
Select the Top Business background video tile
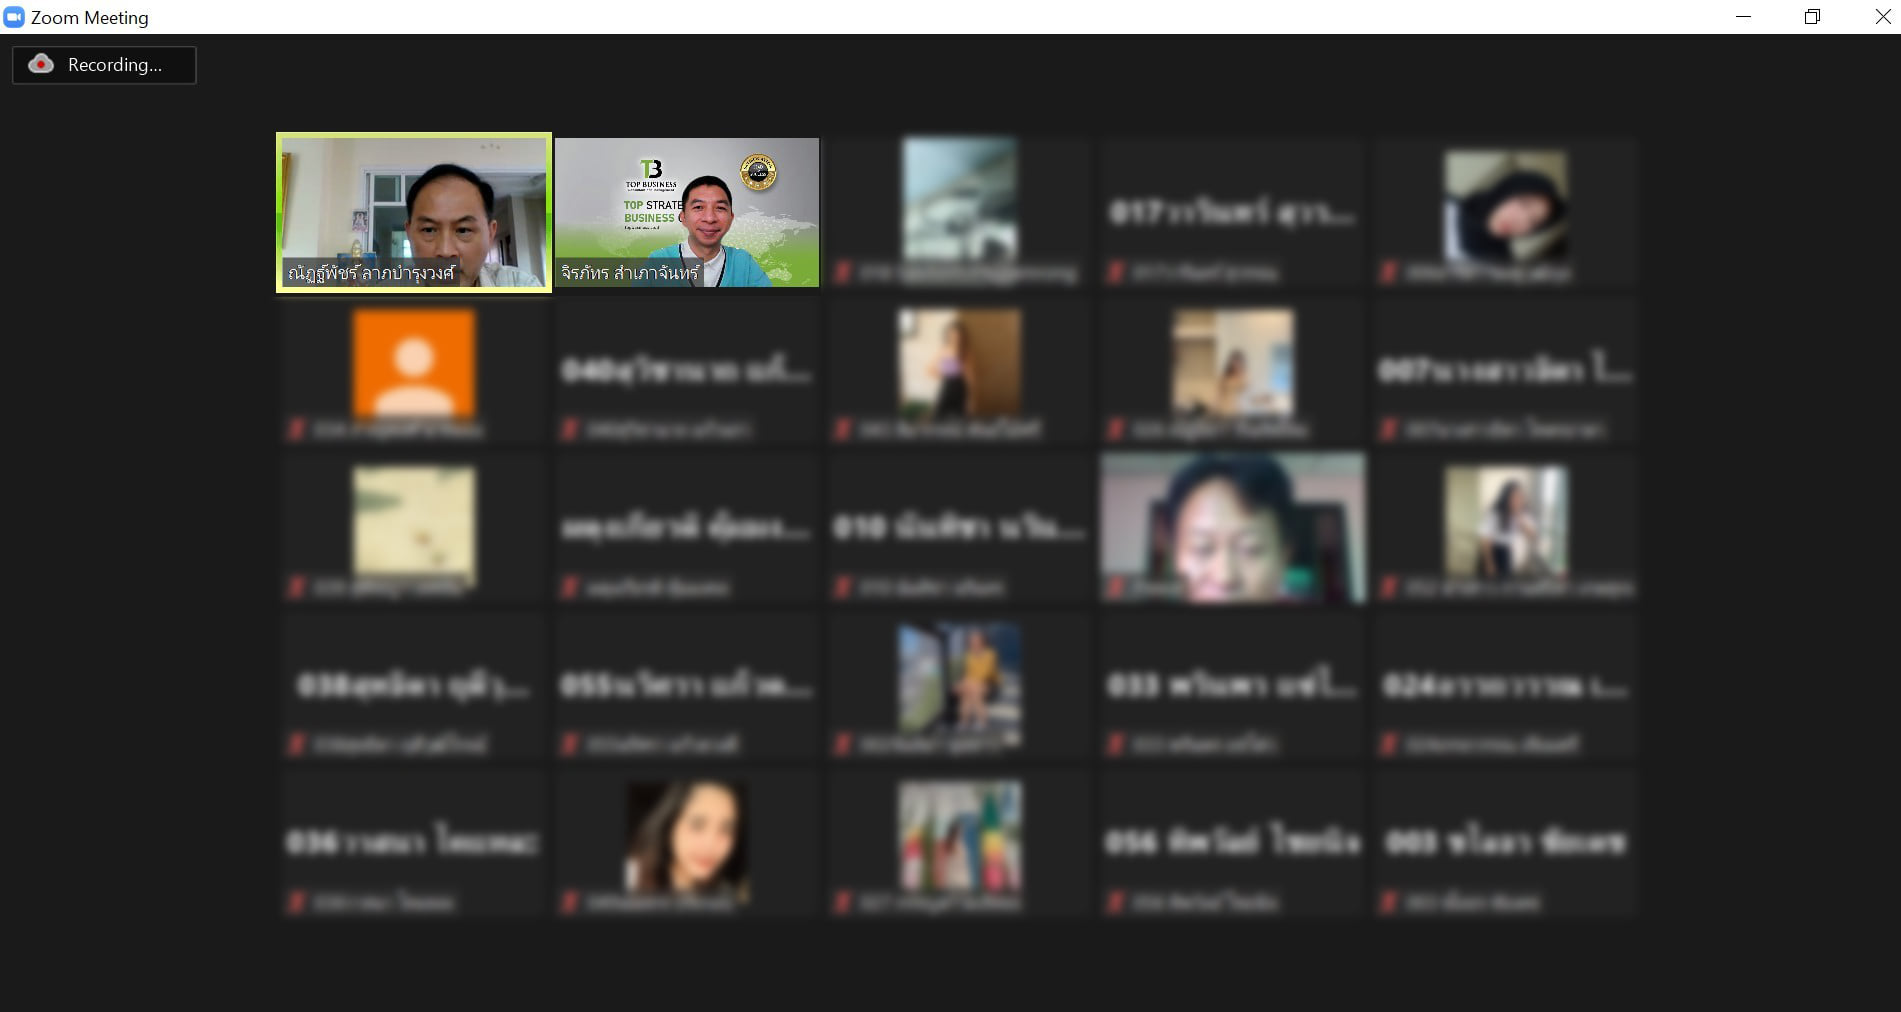687,212
